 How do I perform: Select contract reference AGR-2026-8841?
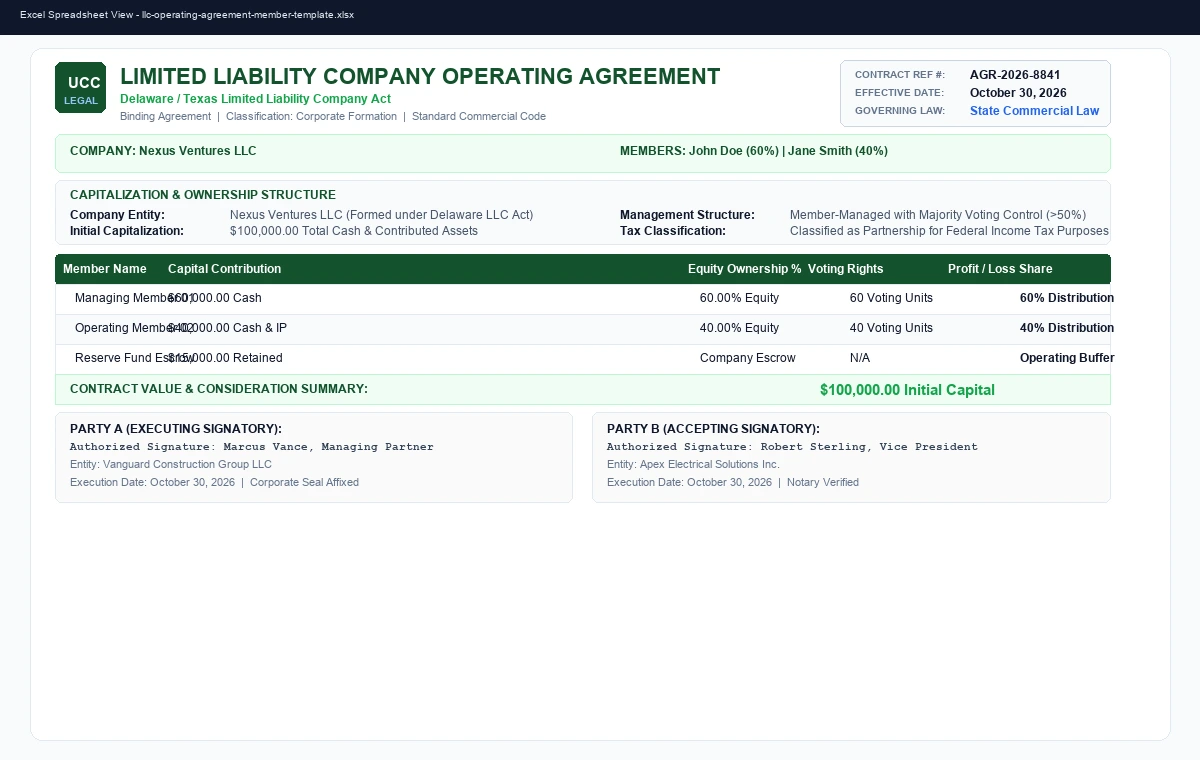pyautogui.click(x=1015, y=75)
